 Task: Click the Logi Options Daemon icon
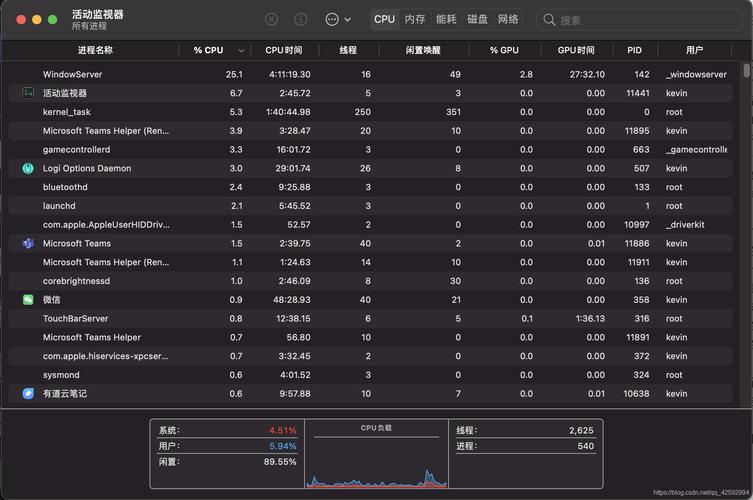[x=28, y=168]
